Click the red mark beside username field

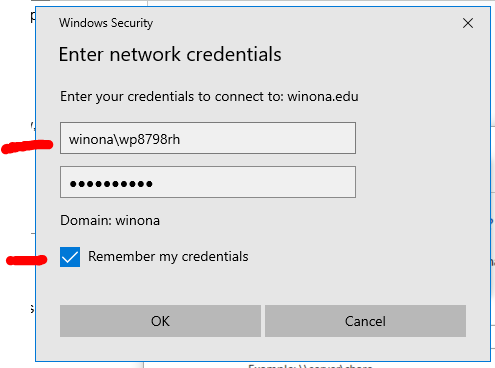tap(27, 146)
